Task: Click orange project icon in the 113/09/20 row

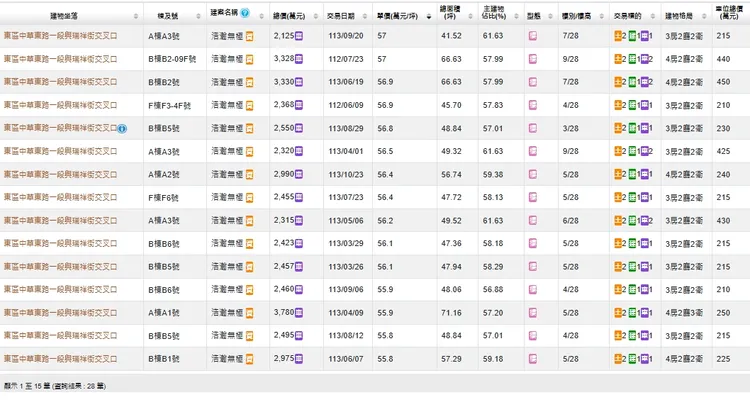Action: coord(250,36)
